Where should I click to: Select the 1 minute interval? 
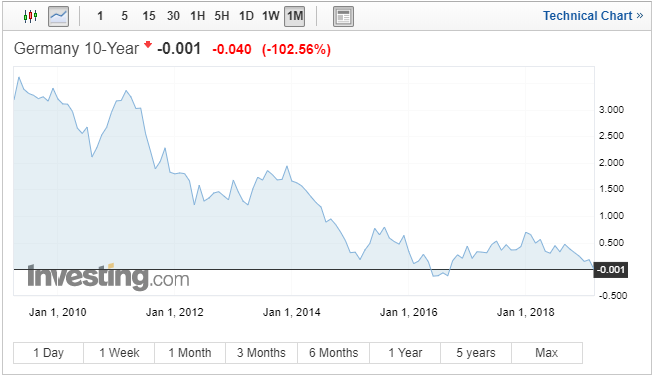coord(100,16)
